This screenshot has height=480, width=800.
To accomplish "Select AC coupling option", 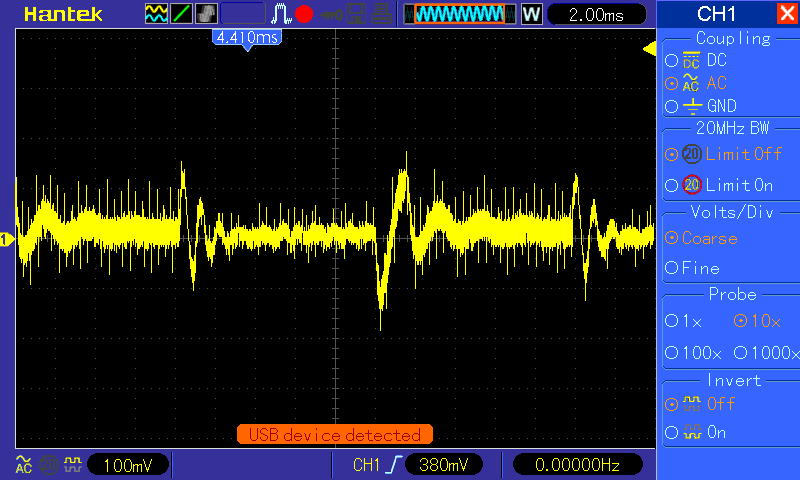I will [x=696, y=83].
